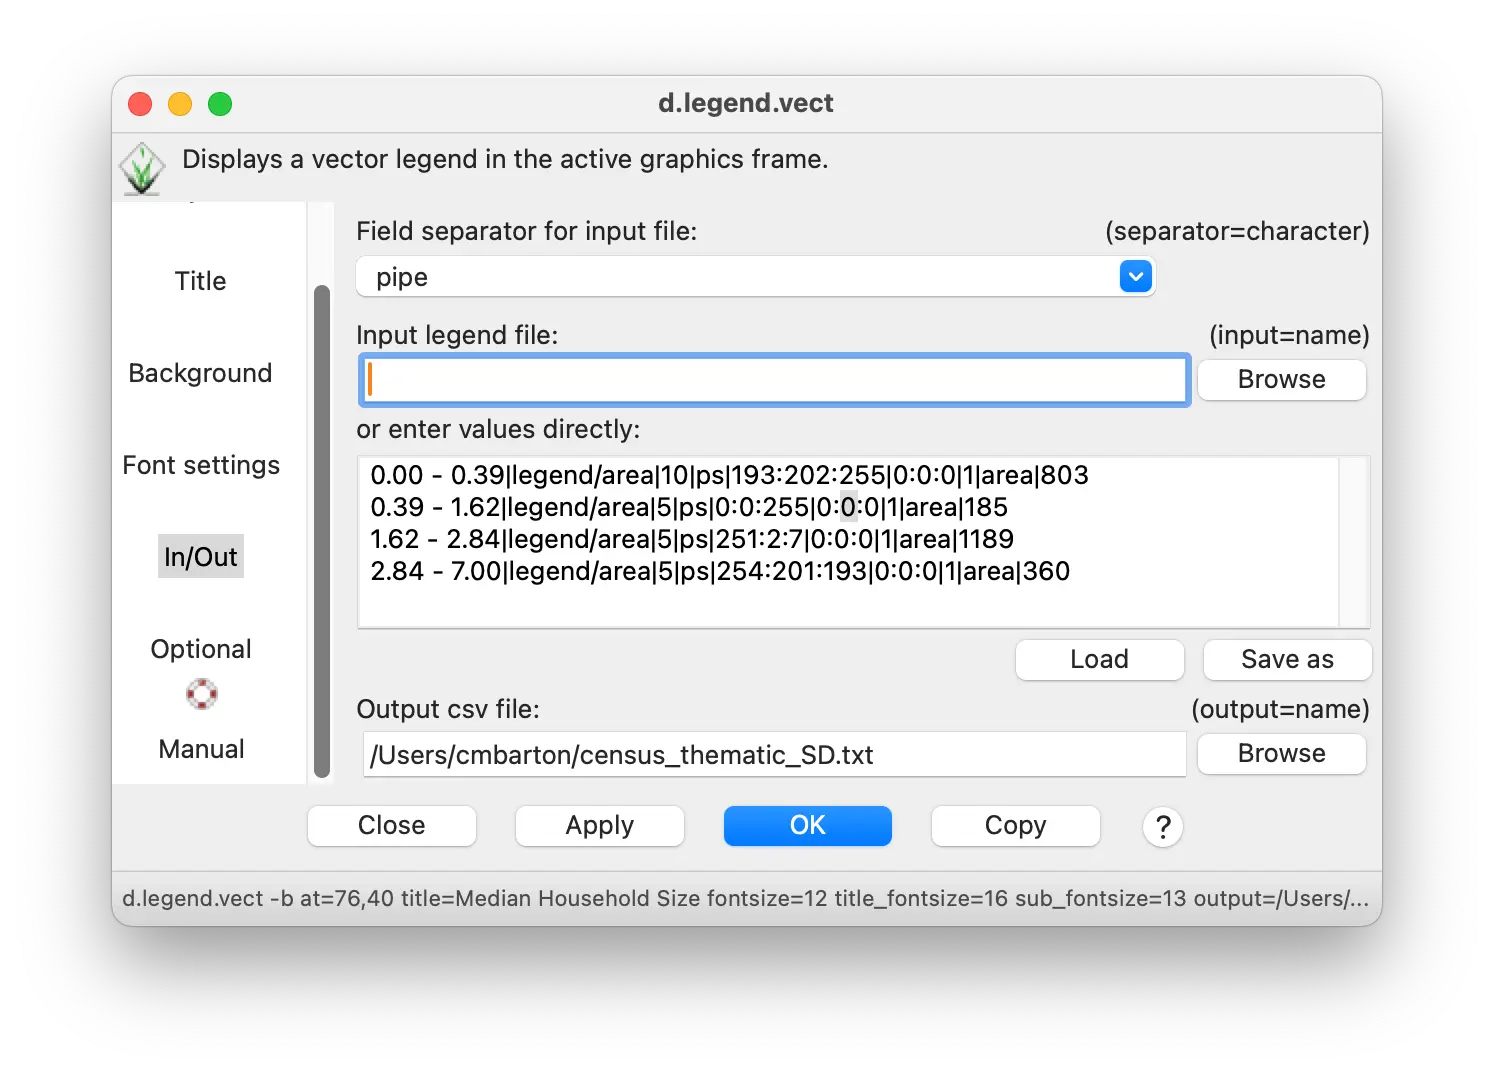Click the sidebar tab list scrollbar
This screenshot has width=1494, height=1074.
(322, 530)
